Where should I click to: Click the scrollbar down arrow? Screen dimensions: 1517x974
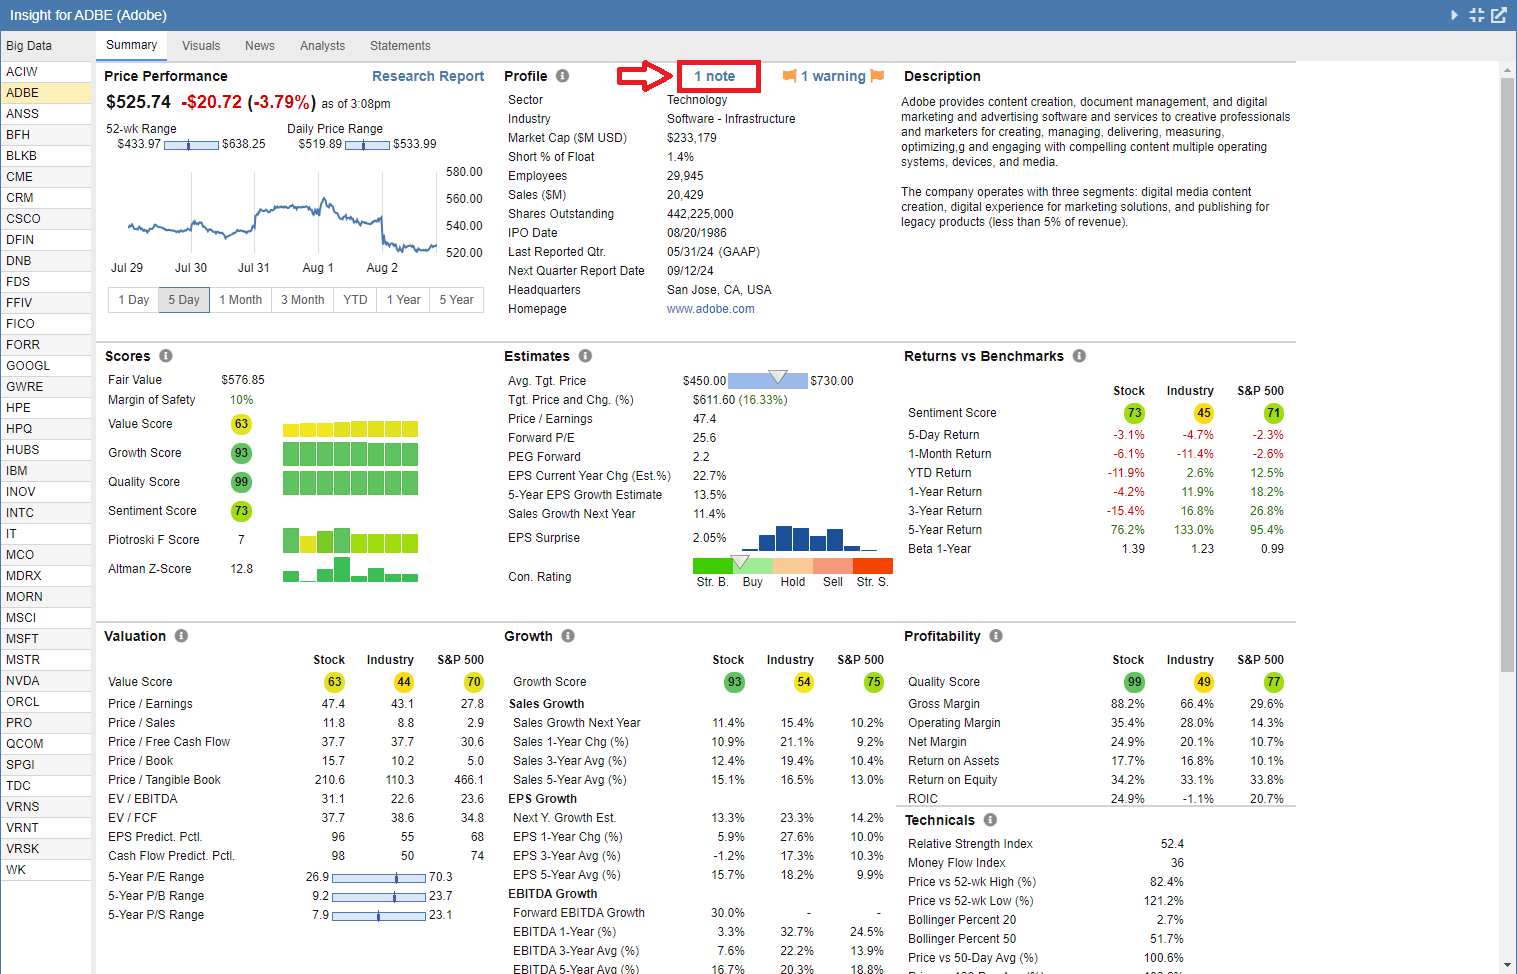[x=1507, y=965]
